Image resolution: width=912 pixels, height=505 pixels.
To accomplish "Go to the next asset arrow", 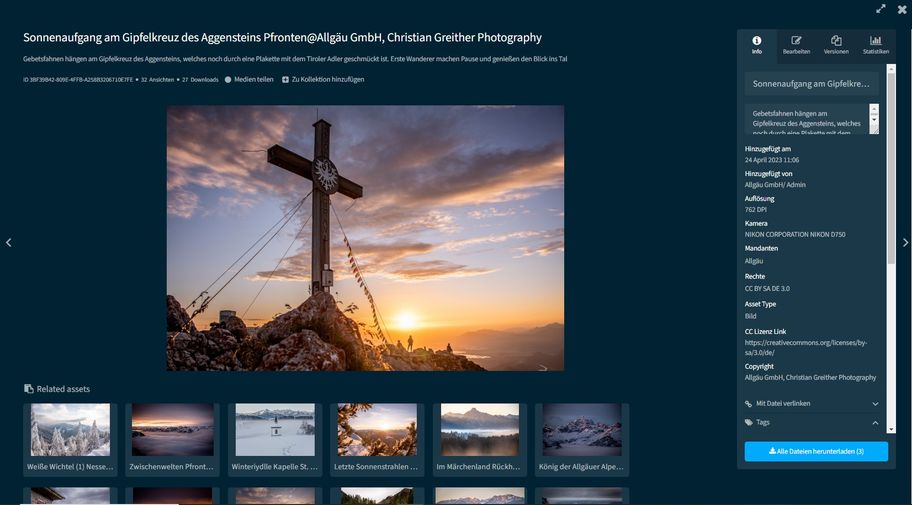I will tap(905, 242).
